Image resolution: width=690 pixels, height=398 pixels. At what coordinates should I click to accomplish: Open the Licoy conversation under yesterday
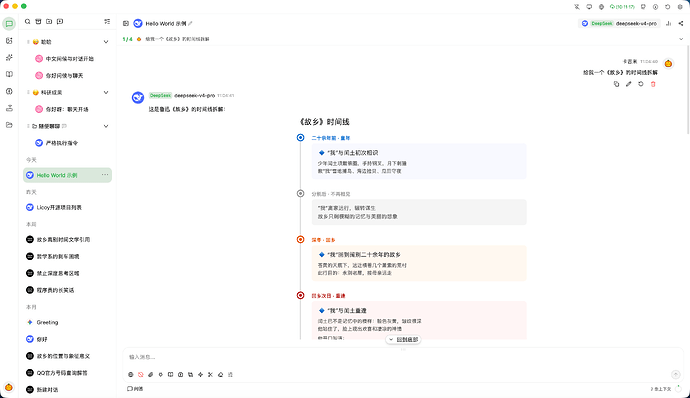[67, 207]
